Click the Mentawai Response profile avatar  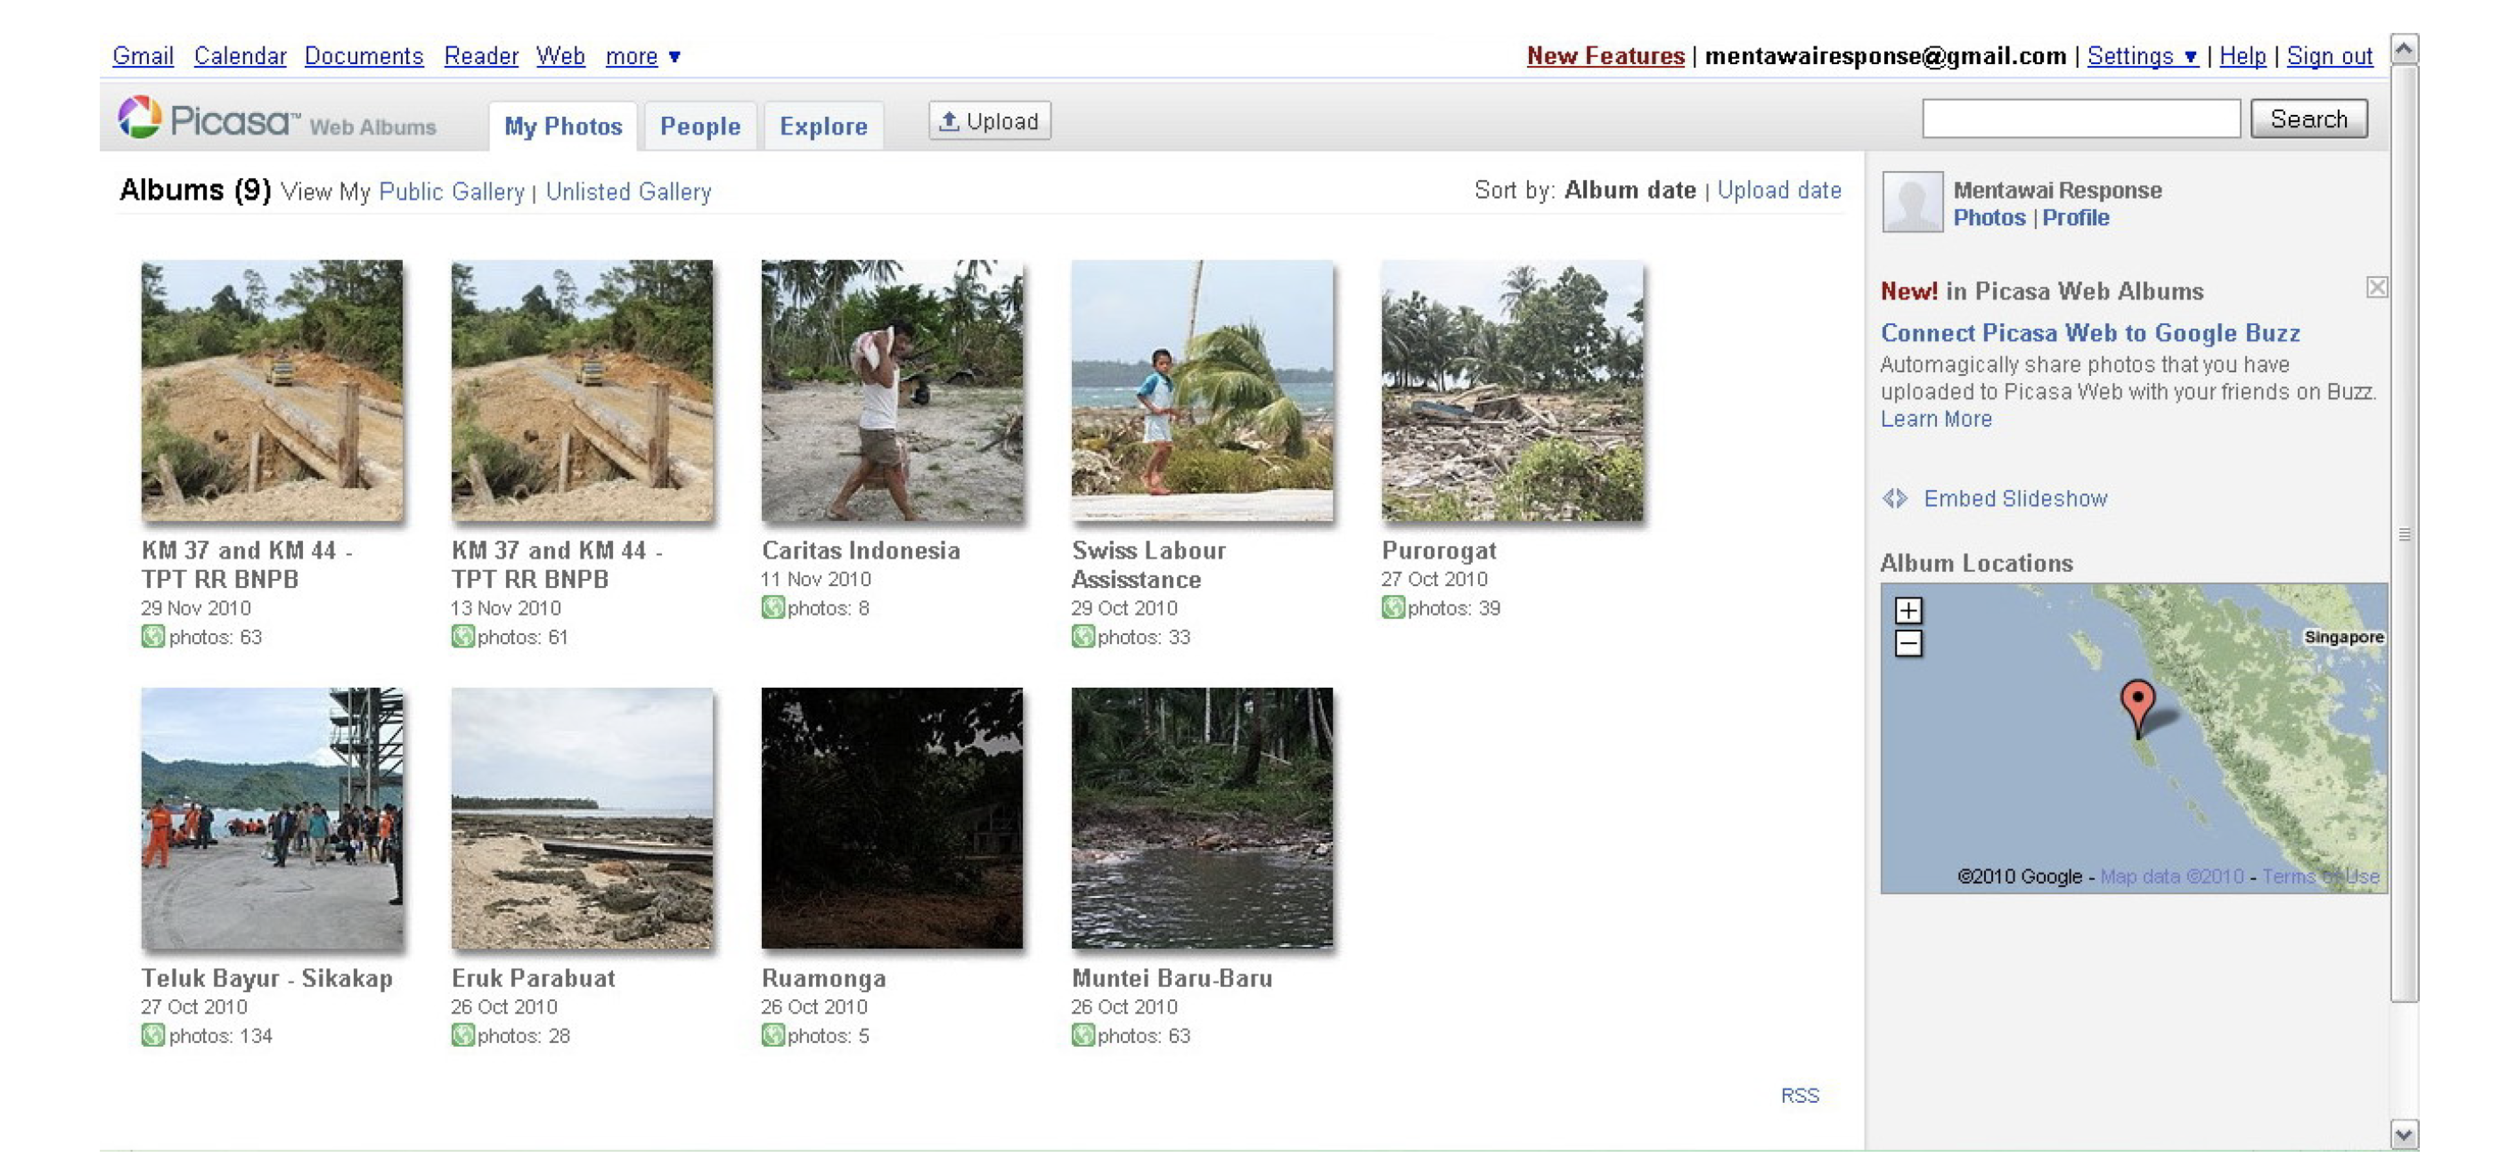pyautogui.click(x=1911, y=202)
